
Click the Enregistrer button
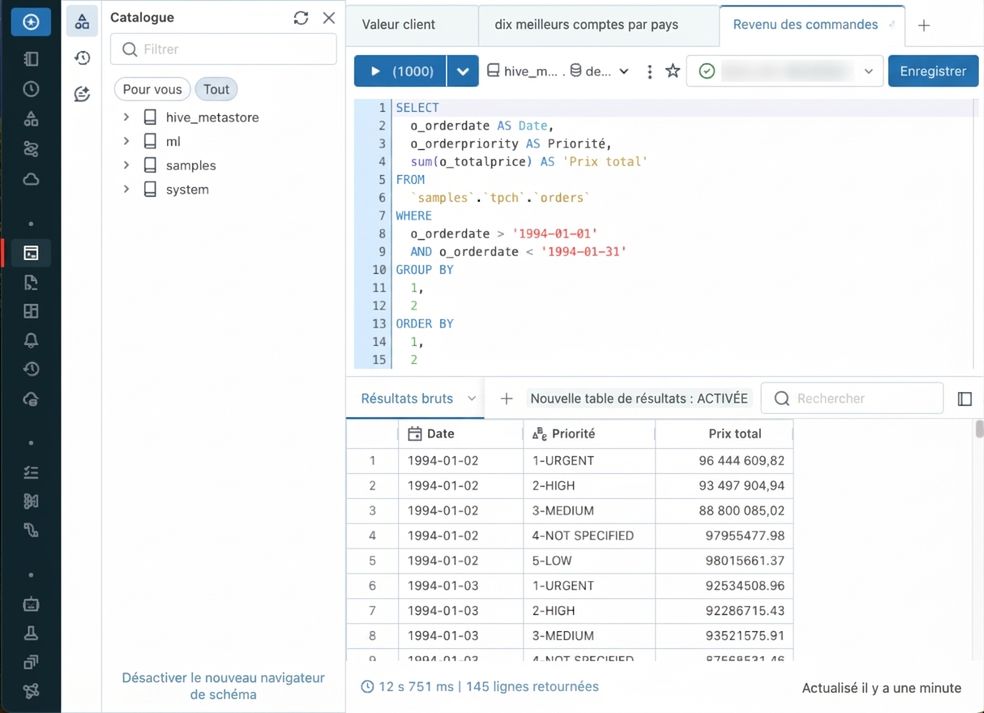tap(933, 71)
